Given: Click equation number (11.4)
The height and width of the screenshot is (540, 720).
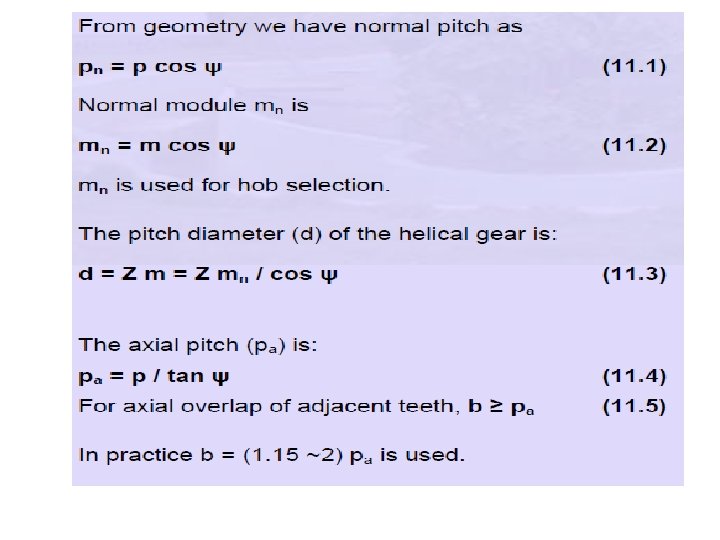Looking at the screenshot, I should pyautogui.click(x=634, y=376).
